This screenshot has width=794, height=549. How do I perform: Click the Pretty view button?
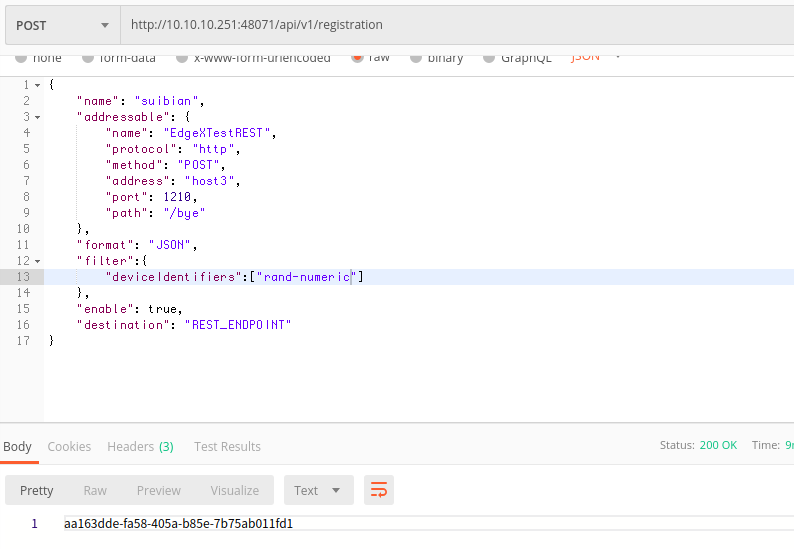point(37,490)
